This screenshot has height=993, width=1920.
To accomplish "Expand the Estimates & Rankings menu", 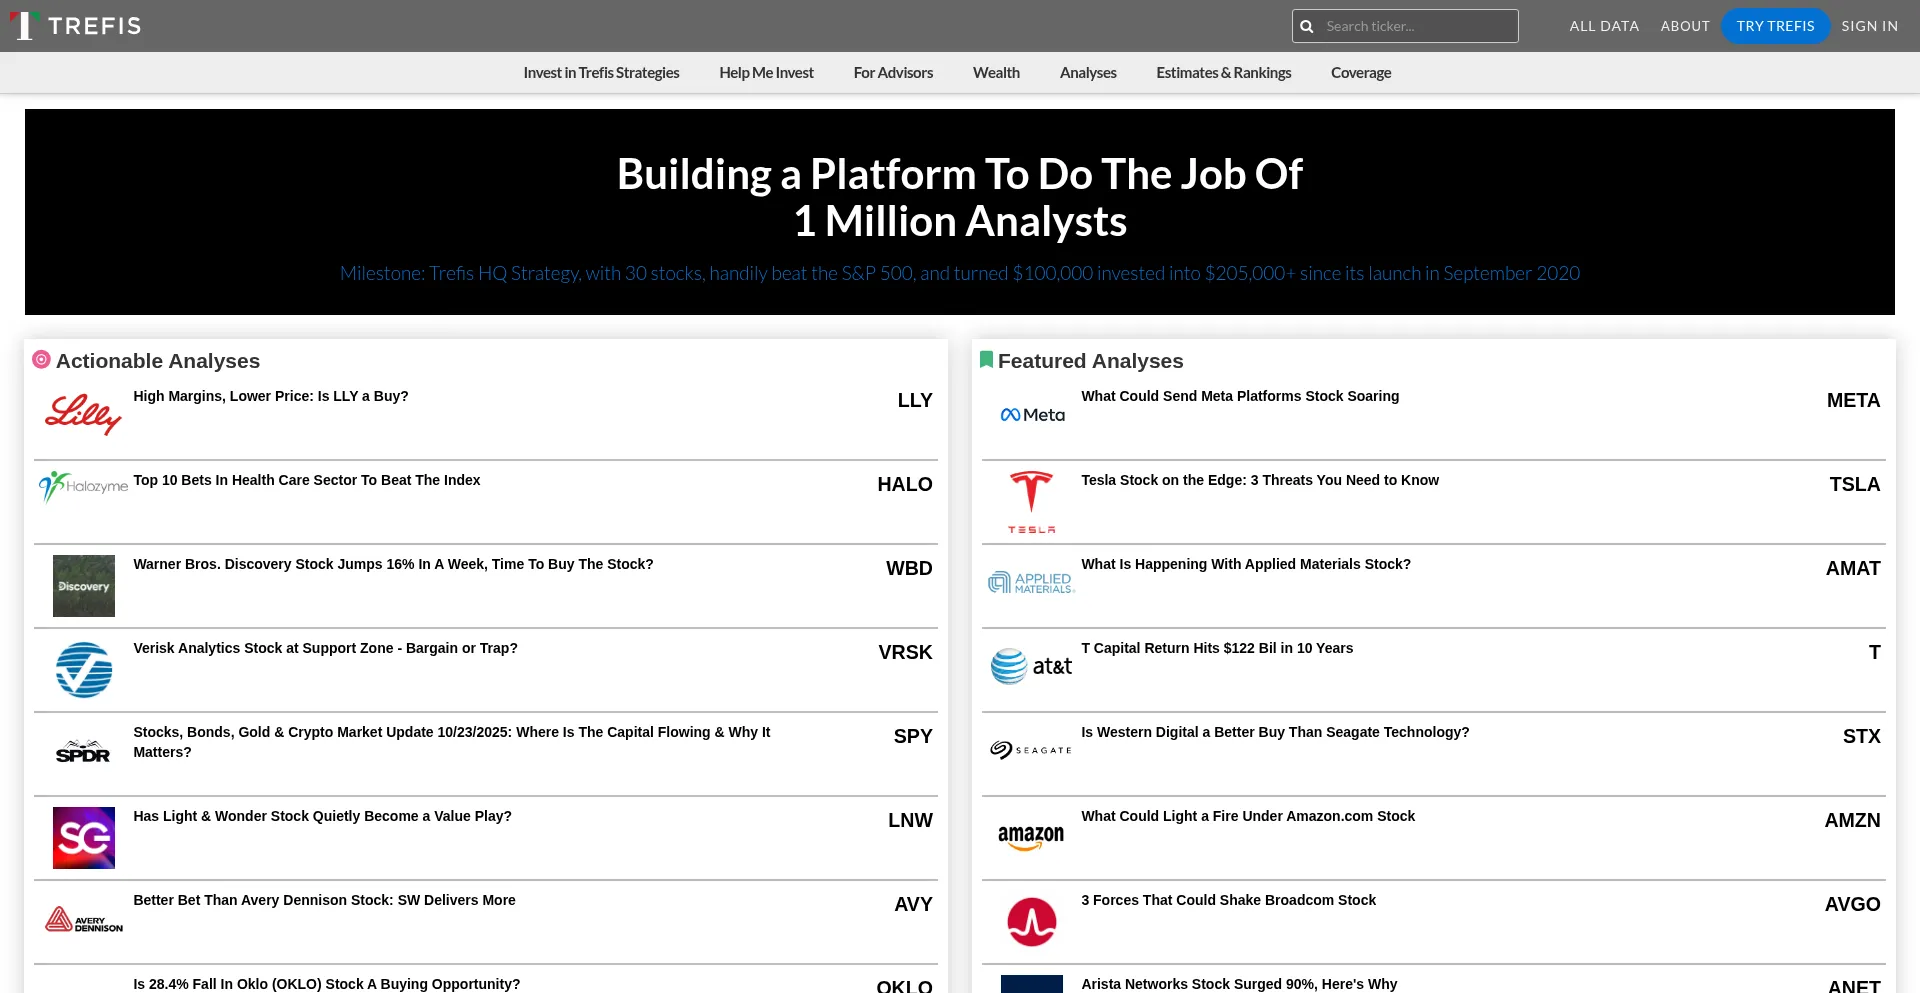I will click(1223, 73).
